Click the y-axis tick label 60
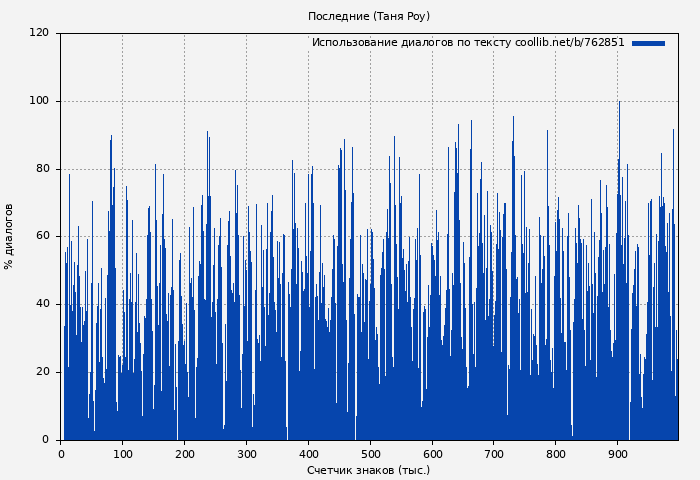Screen dimensions: 700x480 [x=42, y=236]
